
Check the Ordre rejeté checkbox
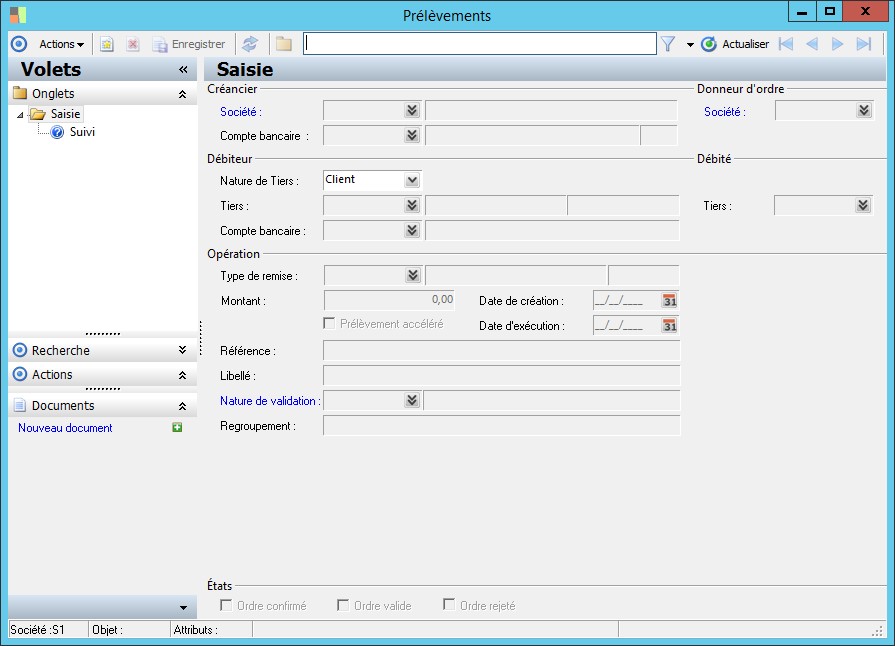click(449, 605)
